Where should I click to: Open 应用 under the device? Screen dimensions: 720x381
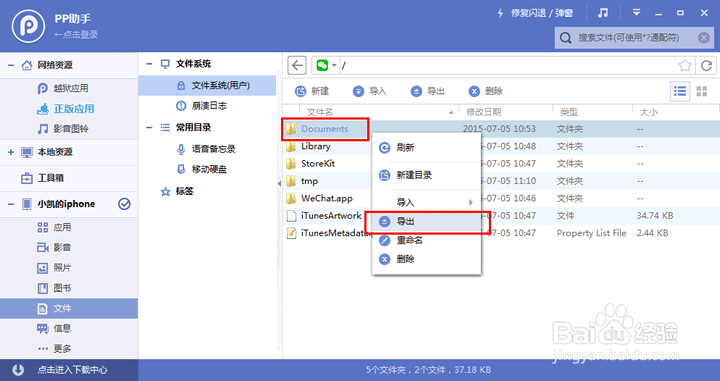coord(54,227)
